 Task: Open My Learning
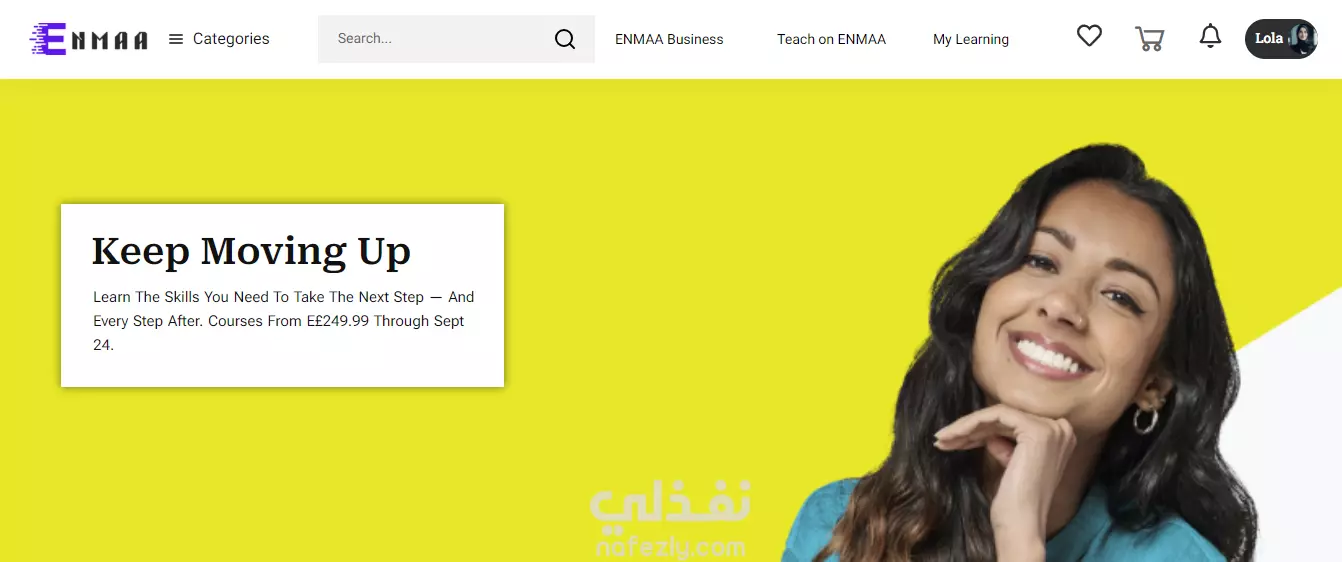tap(971, 39)
